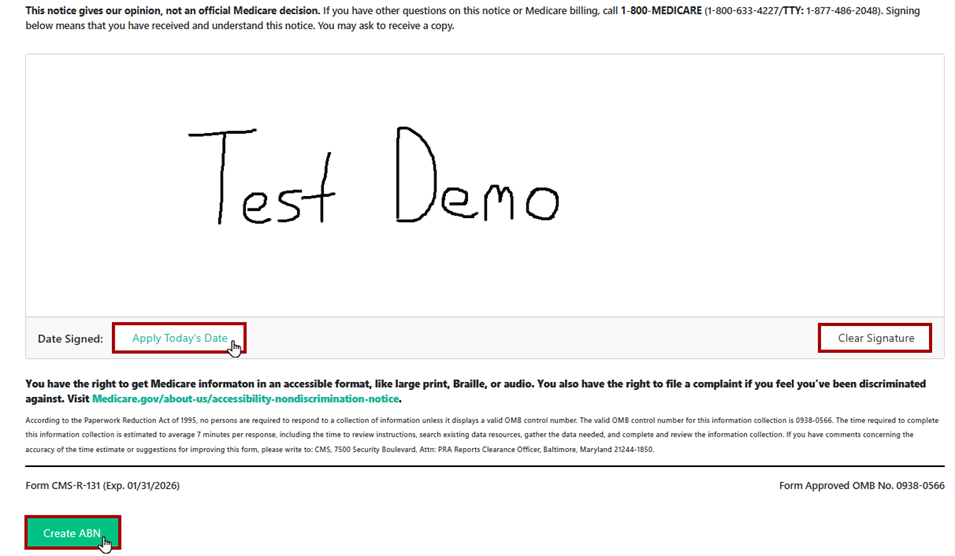The height and width of the screenshot is (556, 955).
Task: Click the "Date Signed:" label
Action: [70, 339]
